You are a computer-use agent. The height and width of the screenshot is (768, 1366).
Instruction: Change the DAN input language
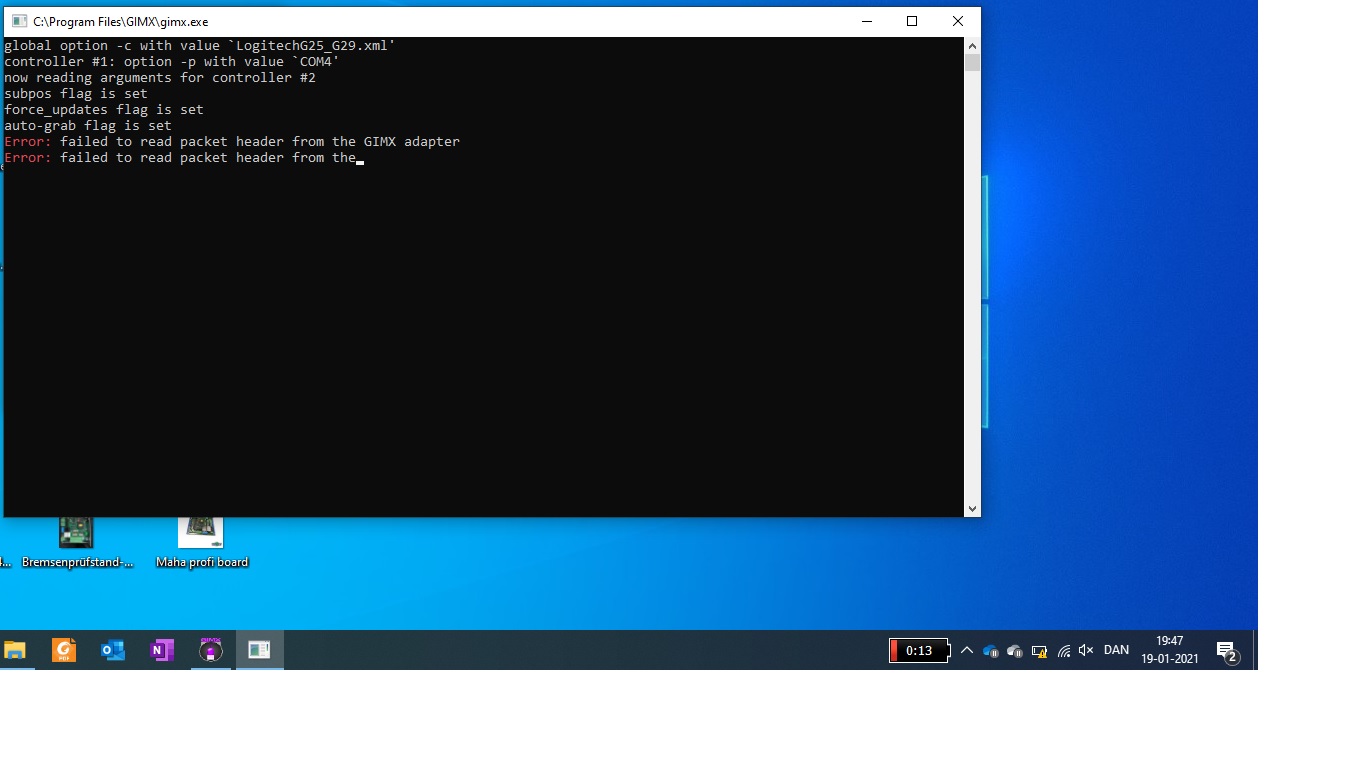1116,650
